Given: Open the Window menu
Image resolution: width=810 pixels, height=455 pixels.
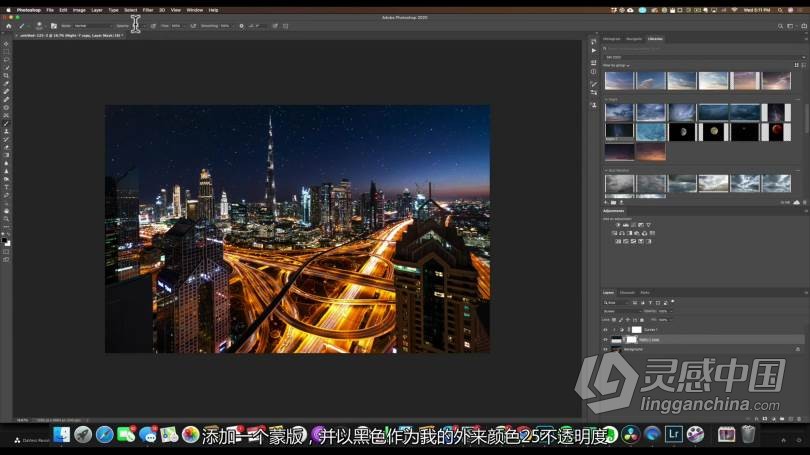Looking at the screenshot, I should coord(194,10).
